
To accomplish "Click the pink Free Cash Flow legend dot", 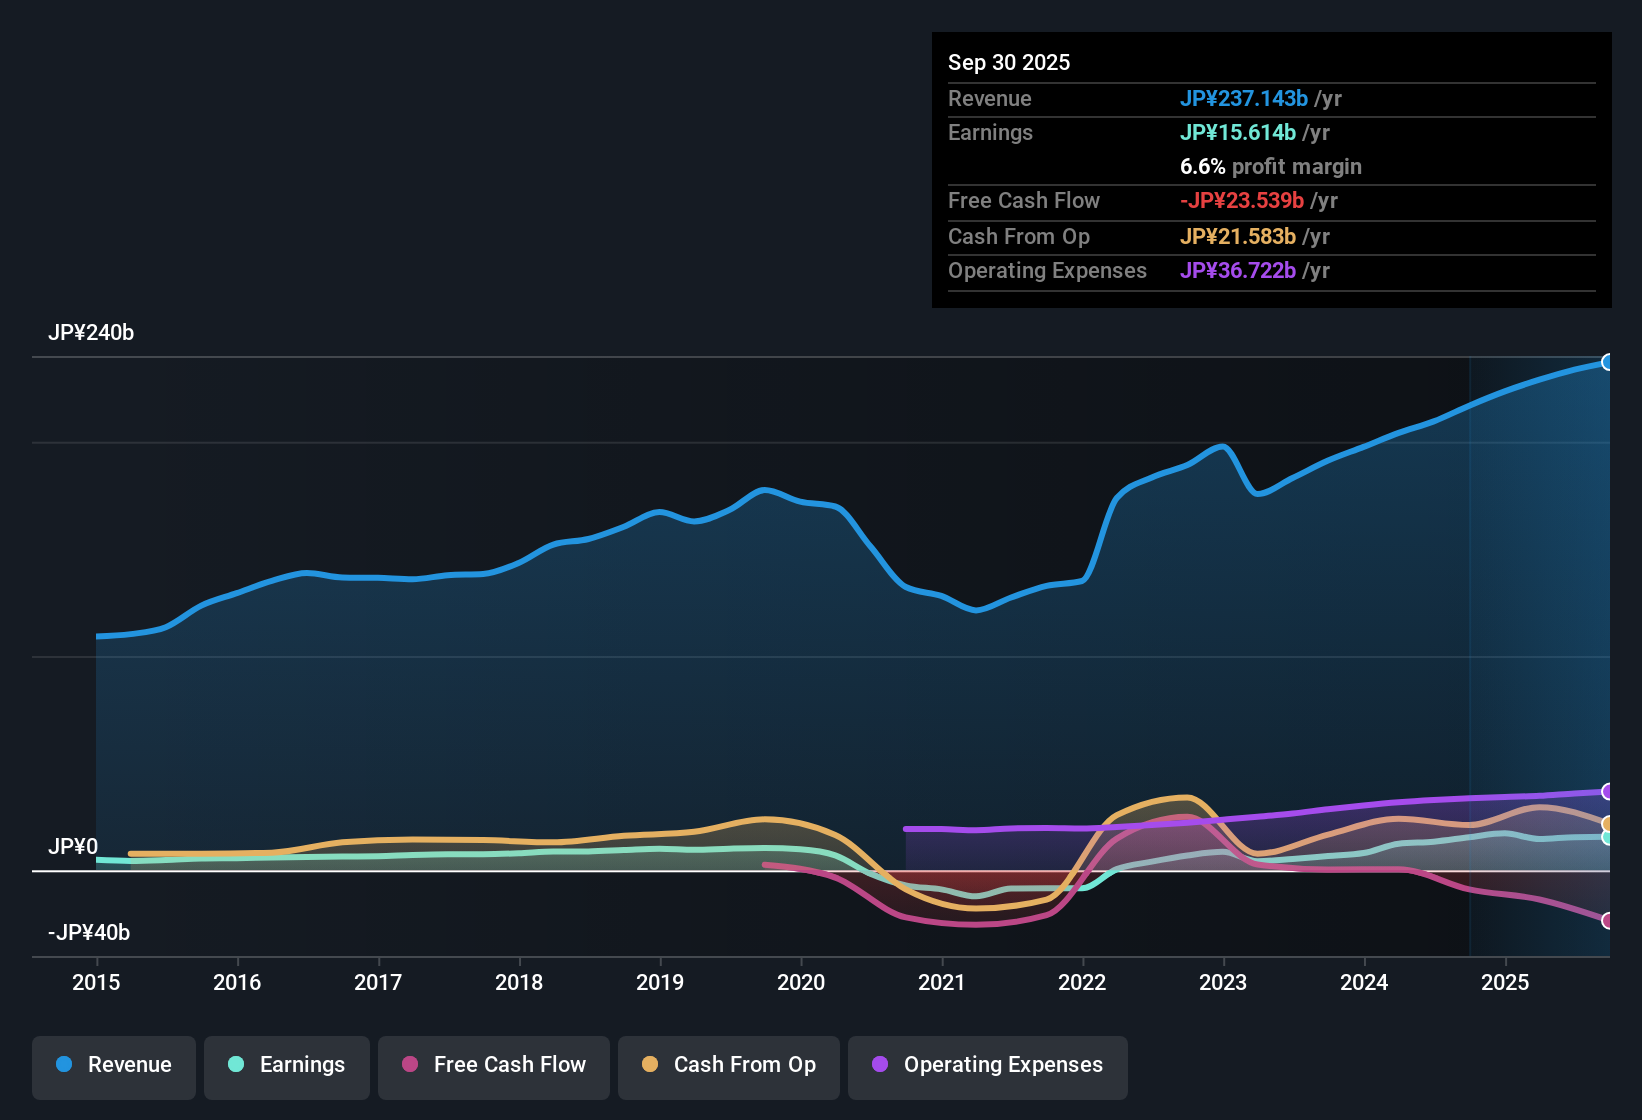I will [x=410, y=1065].
